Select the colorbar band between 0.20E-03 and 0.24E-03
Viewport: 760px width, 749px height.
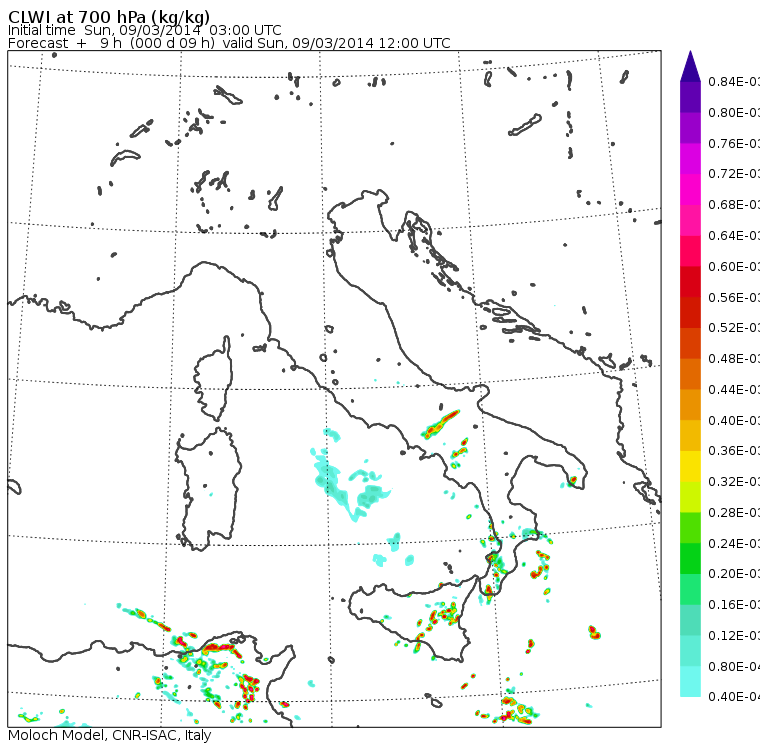click(x=690, y=558)
